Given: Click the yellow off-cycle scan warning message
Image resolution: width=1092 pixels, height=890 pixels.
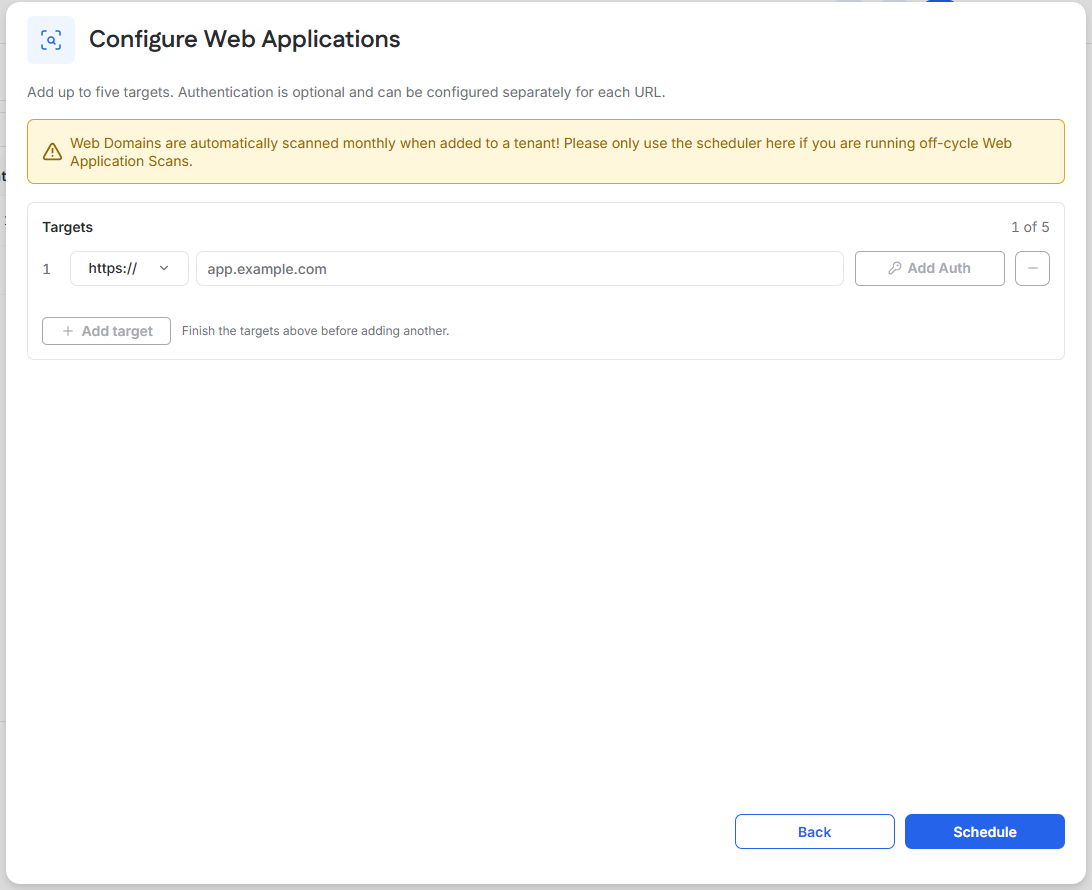Looking at the screenshot, I should [540, 152].
